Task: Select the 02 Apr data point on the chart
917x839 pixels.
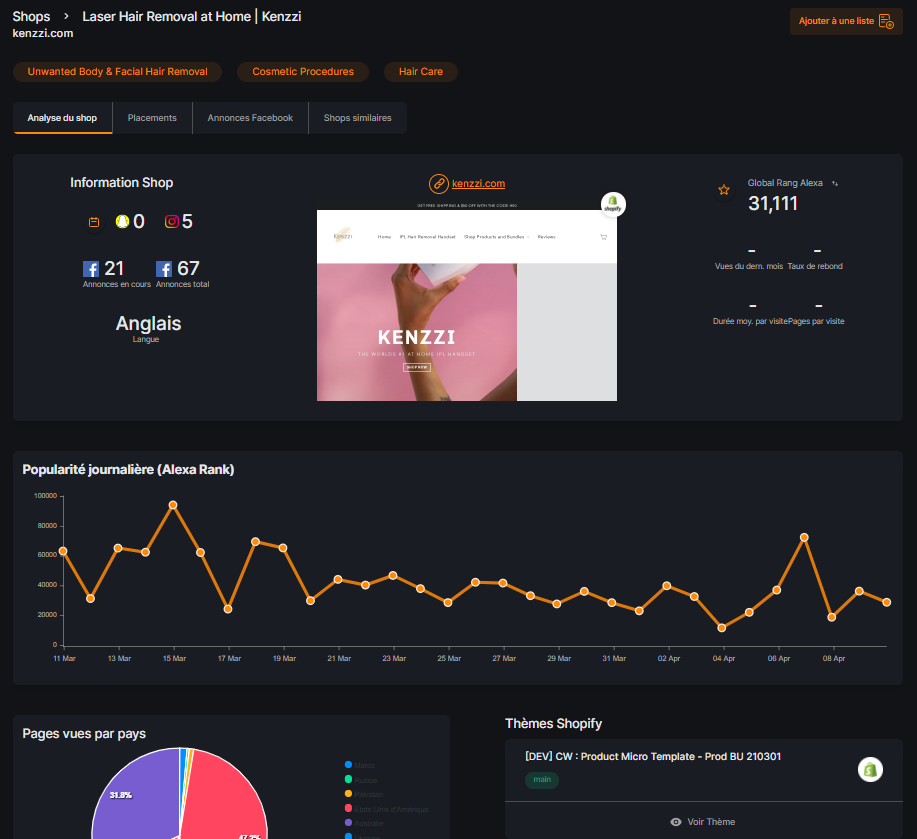Action: tap(667, 586)
